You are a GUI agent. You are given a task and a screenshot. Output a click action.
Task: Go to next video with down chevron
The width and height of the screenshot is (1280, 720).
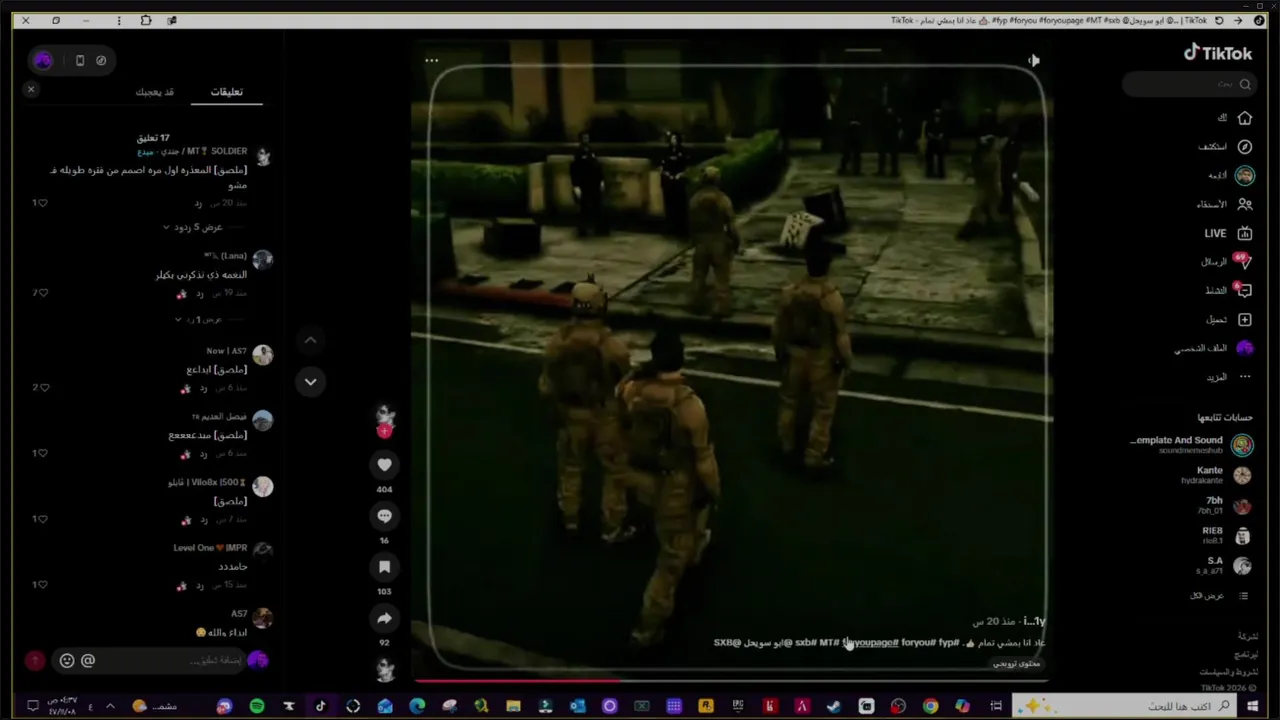(310, 381)
